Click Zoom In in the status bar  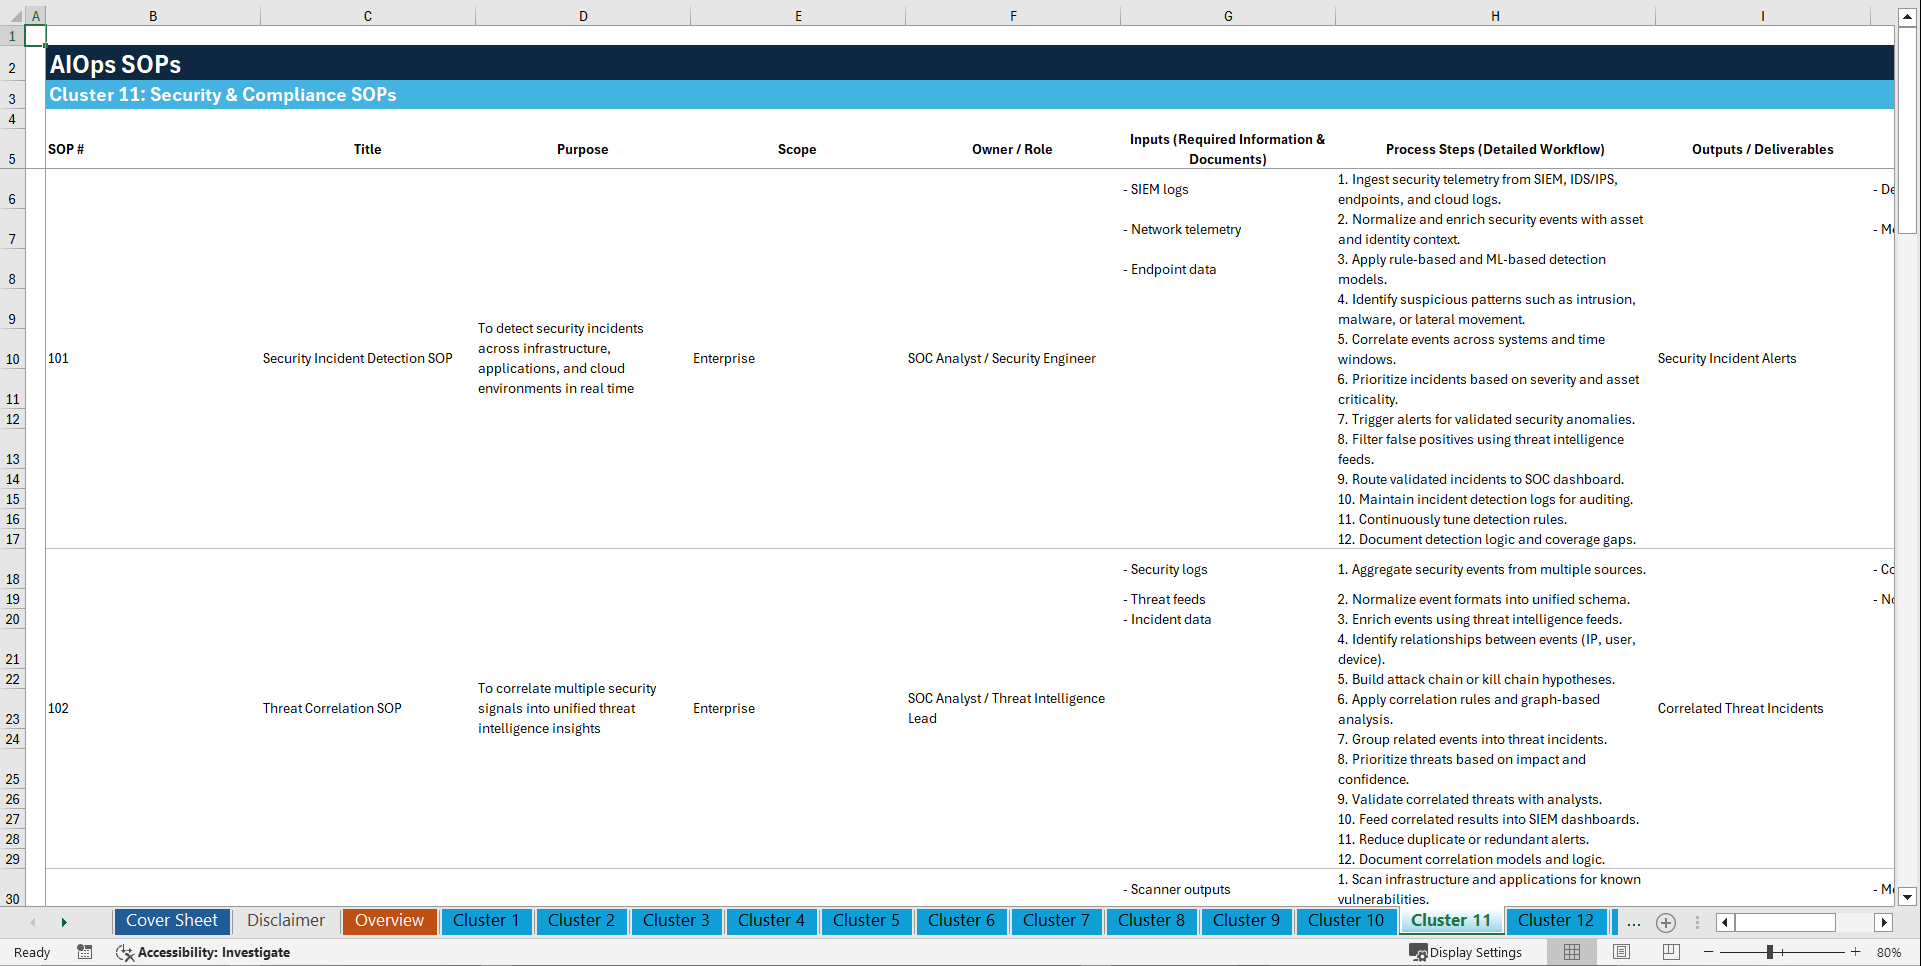point(1856,952)
